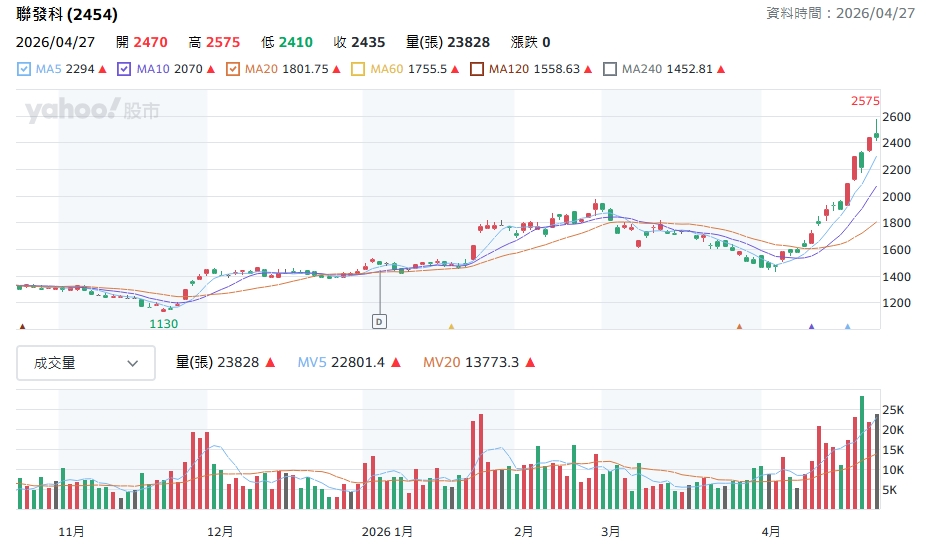Image resolution: width=936 pixels, height=556 pixels.
Task: Click the MV20 volume average label
Action: 441,363
